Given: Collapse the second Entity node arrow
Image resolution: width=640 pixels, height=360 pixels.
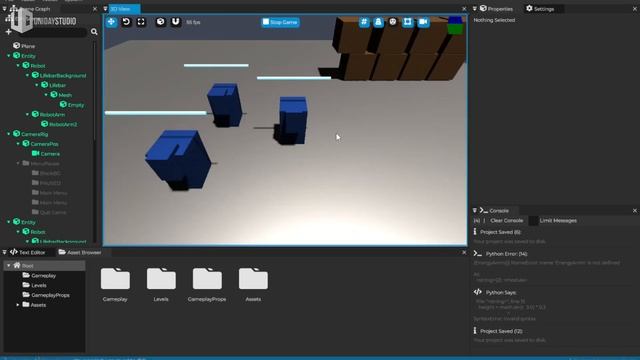Looking at the screenshot, I should point(9,222).
